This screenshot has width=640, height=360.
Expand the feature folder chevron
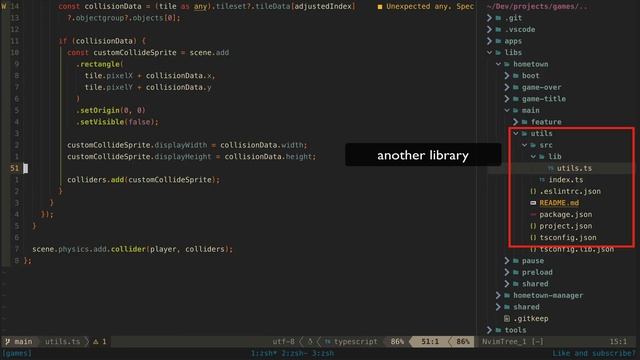tap(516, 122)
